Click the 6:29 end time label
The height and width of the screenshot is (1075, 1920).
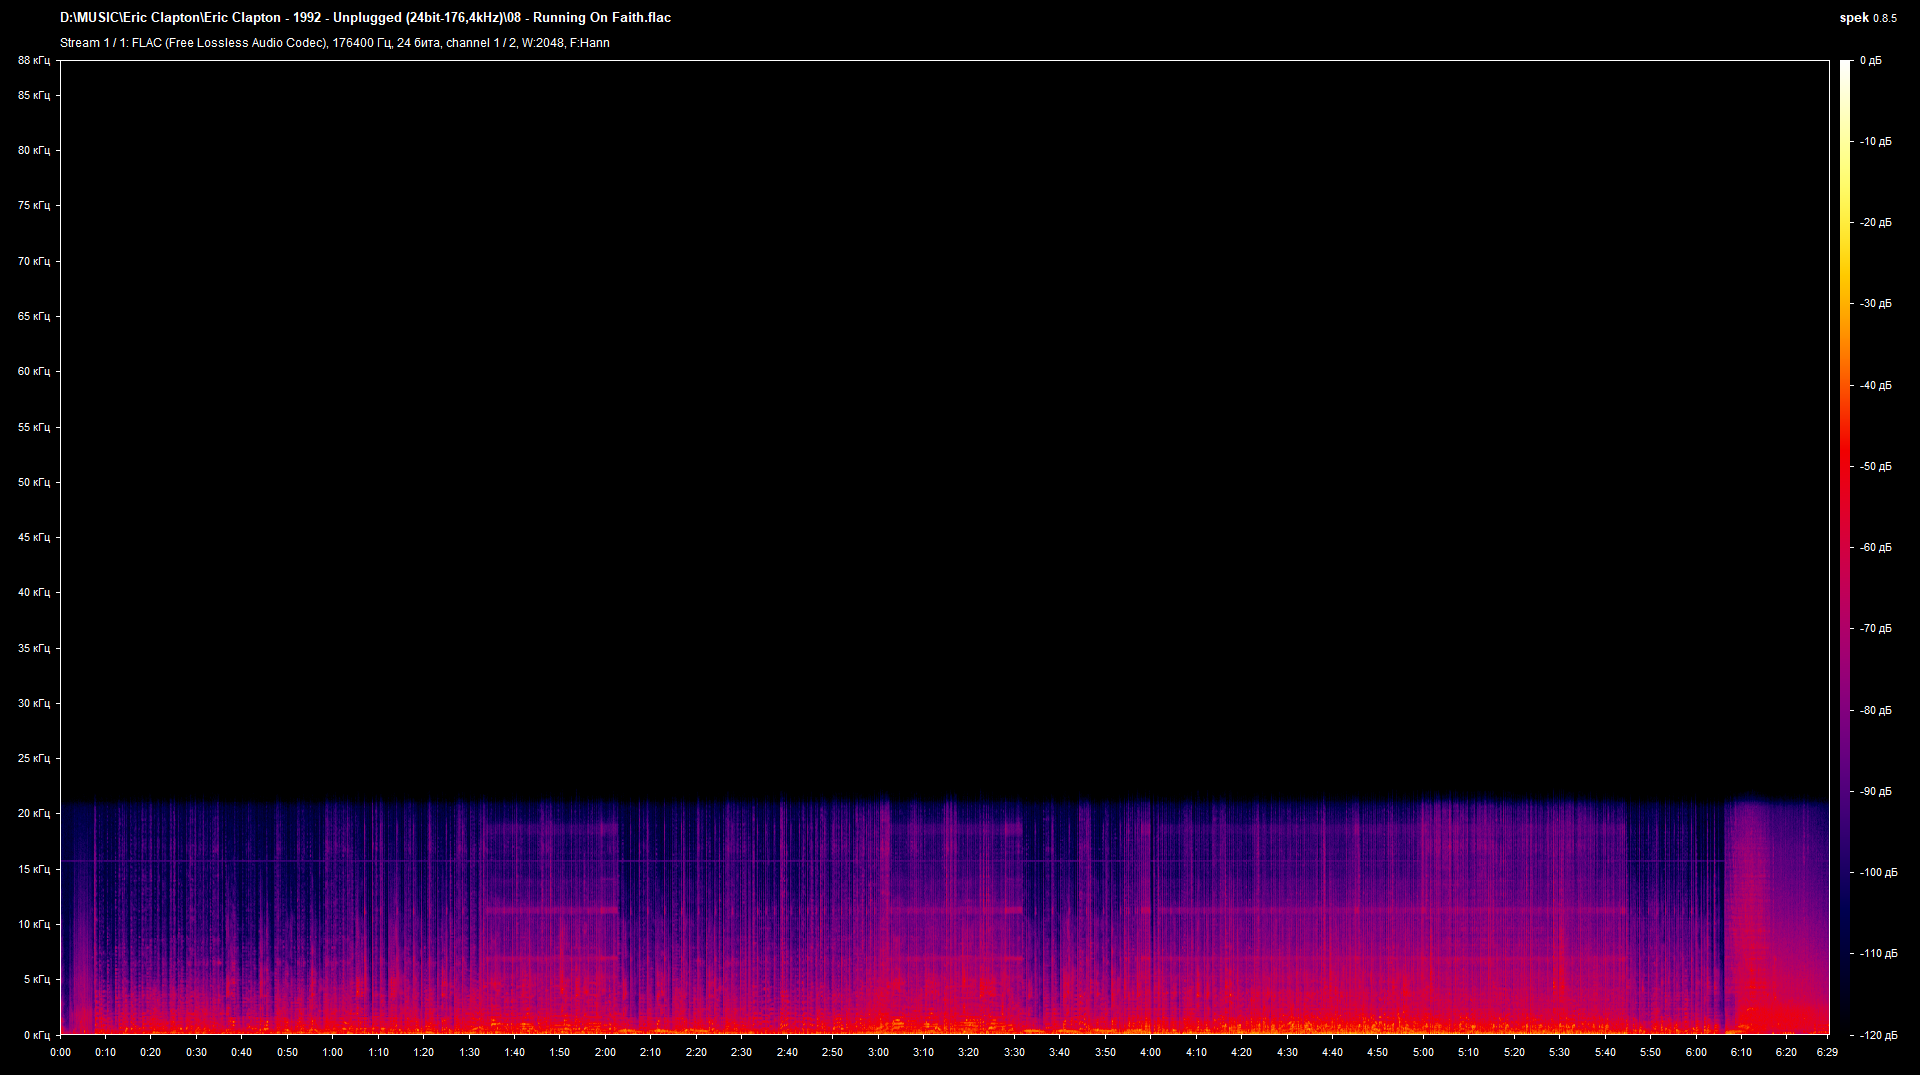1827,1052
